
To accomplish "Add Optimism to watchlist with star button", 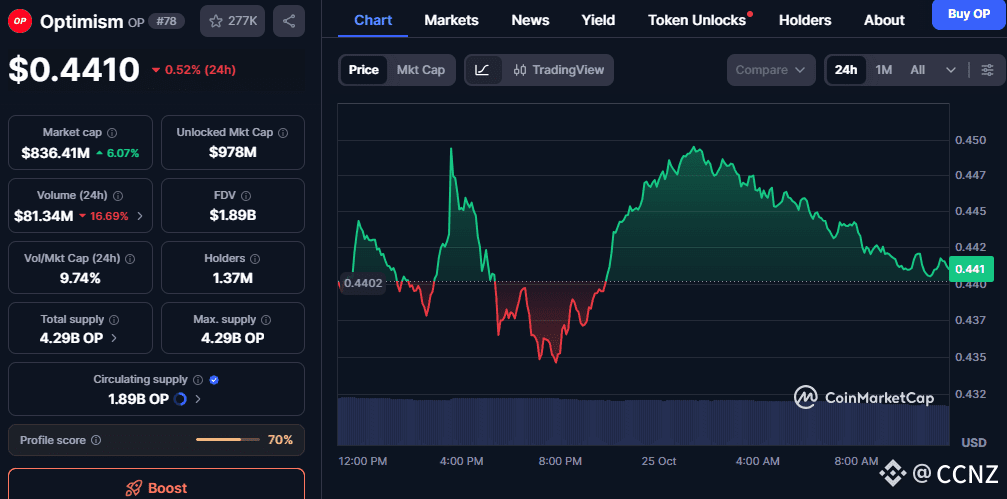I will pyautogui.click(x=232, y=20).
